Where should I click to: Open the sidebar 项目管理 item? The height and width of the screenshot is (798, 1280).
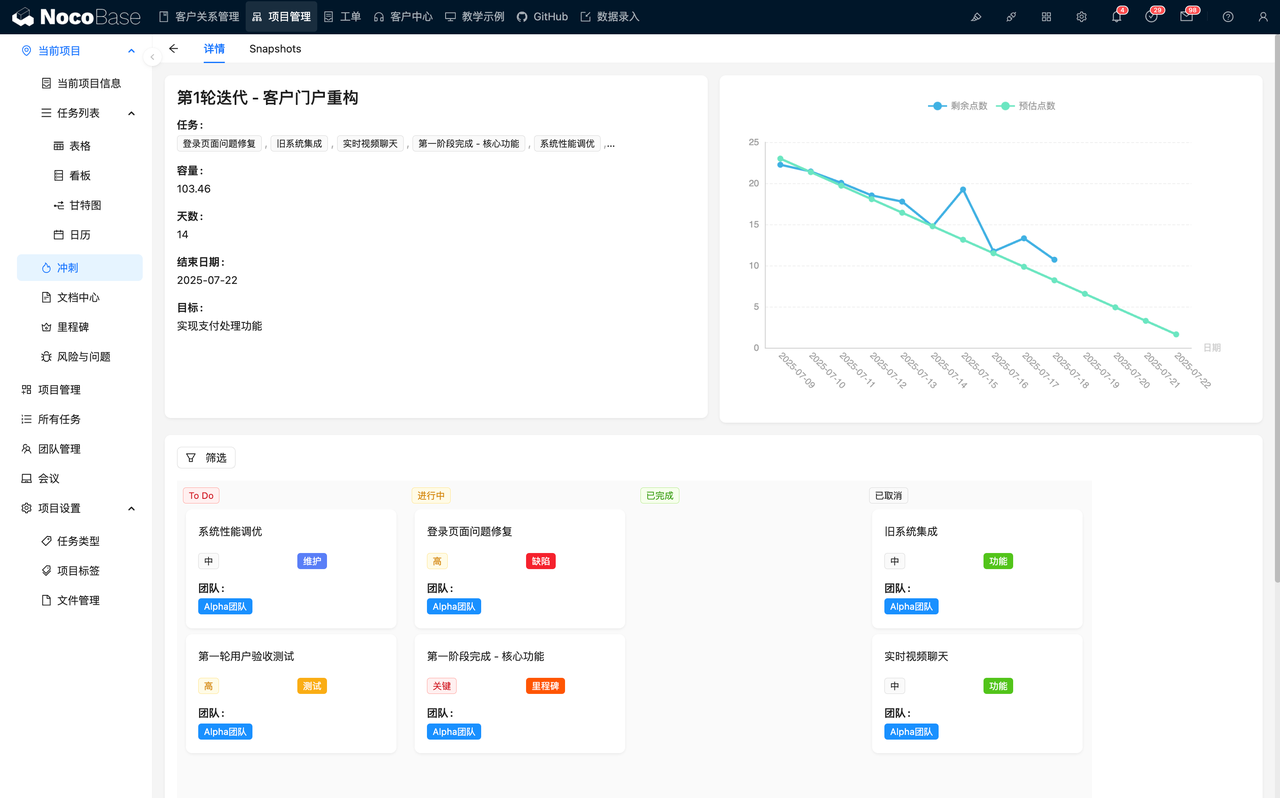click(x=76, y=390)
